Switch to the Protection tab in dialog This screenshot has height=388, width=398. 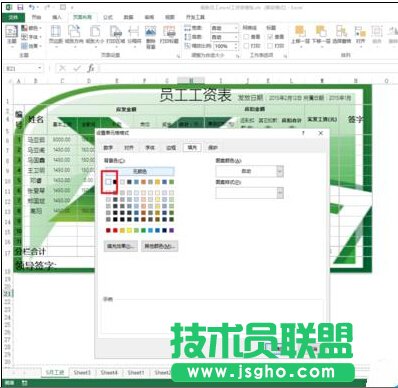tap(213, 147)
